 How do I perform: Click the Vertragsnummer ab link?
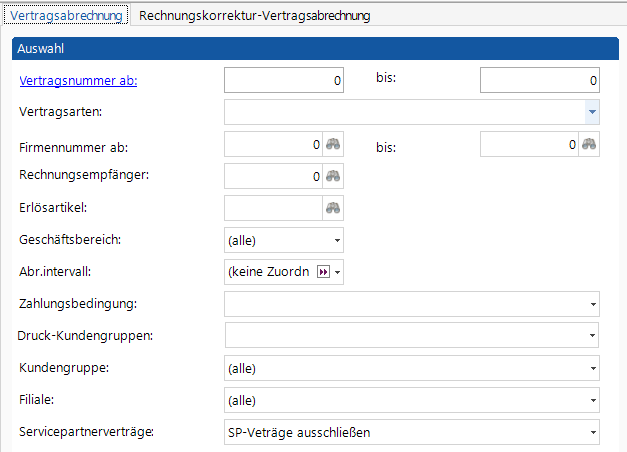point(78,81)
